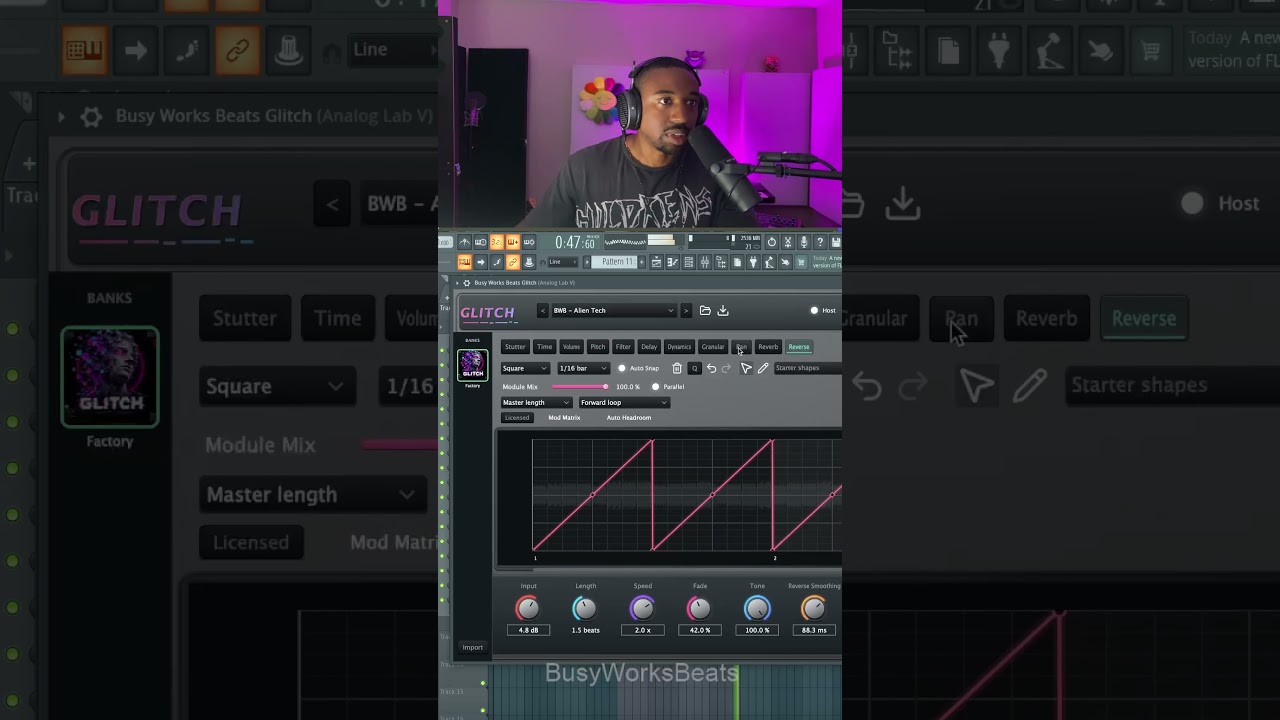Switch to the Reverb module tab
This screenshot has height=720, width=1280.
pyautogui.click(x=768, y=347)
